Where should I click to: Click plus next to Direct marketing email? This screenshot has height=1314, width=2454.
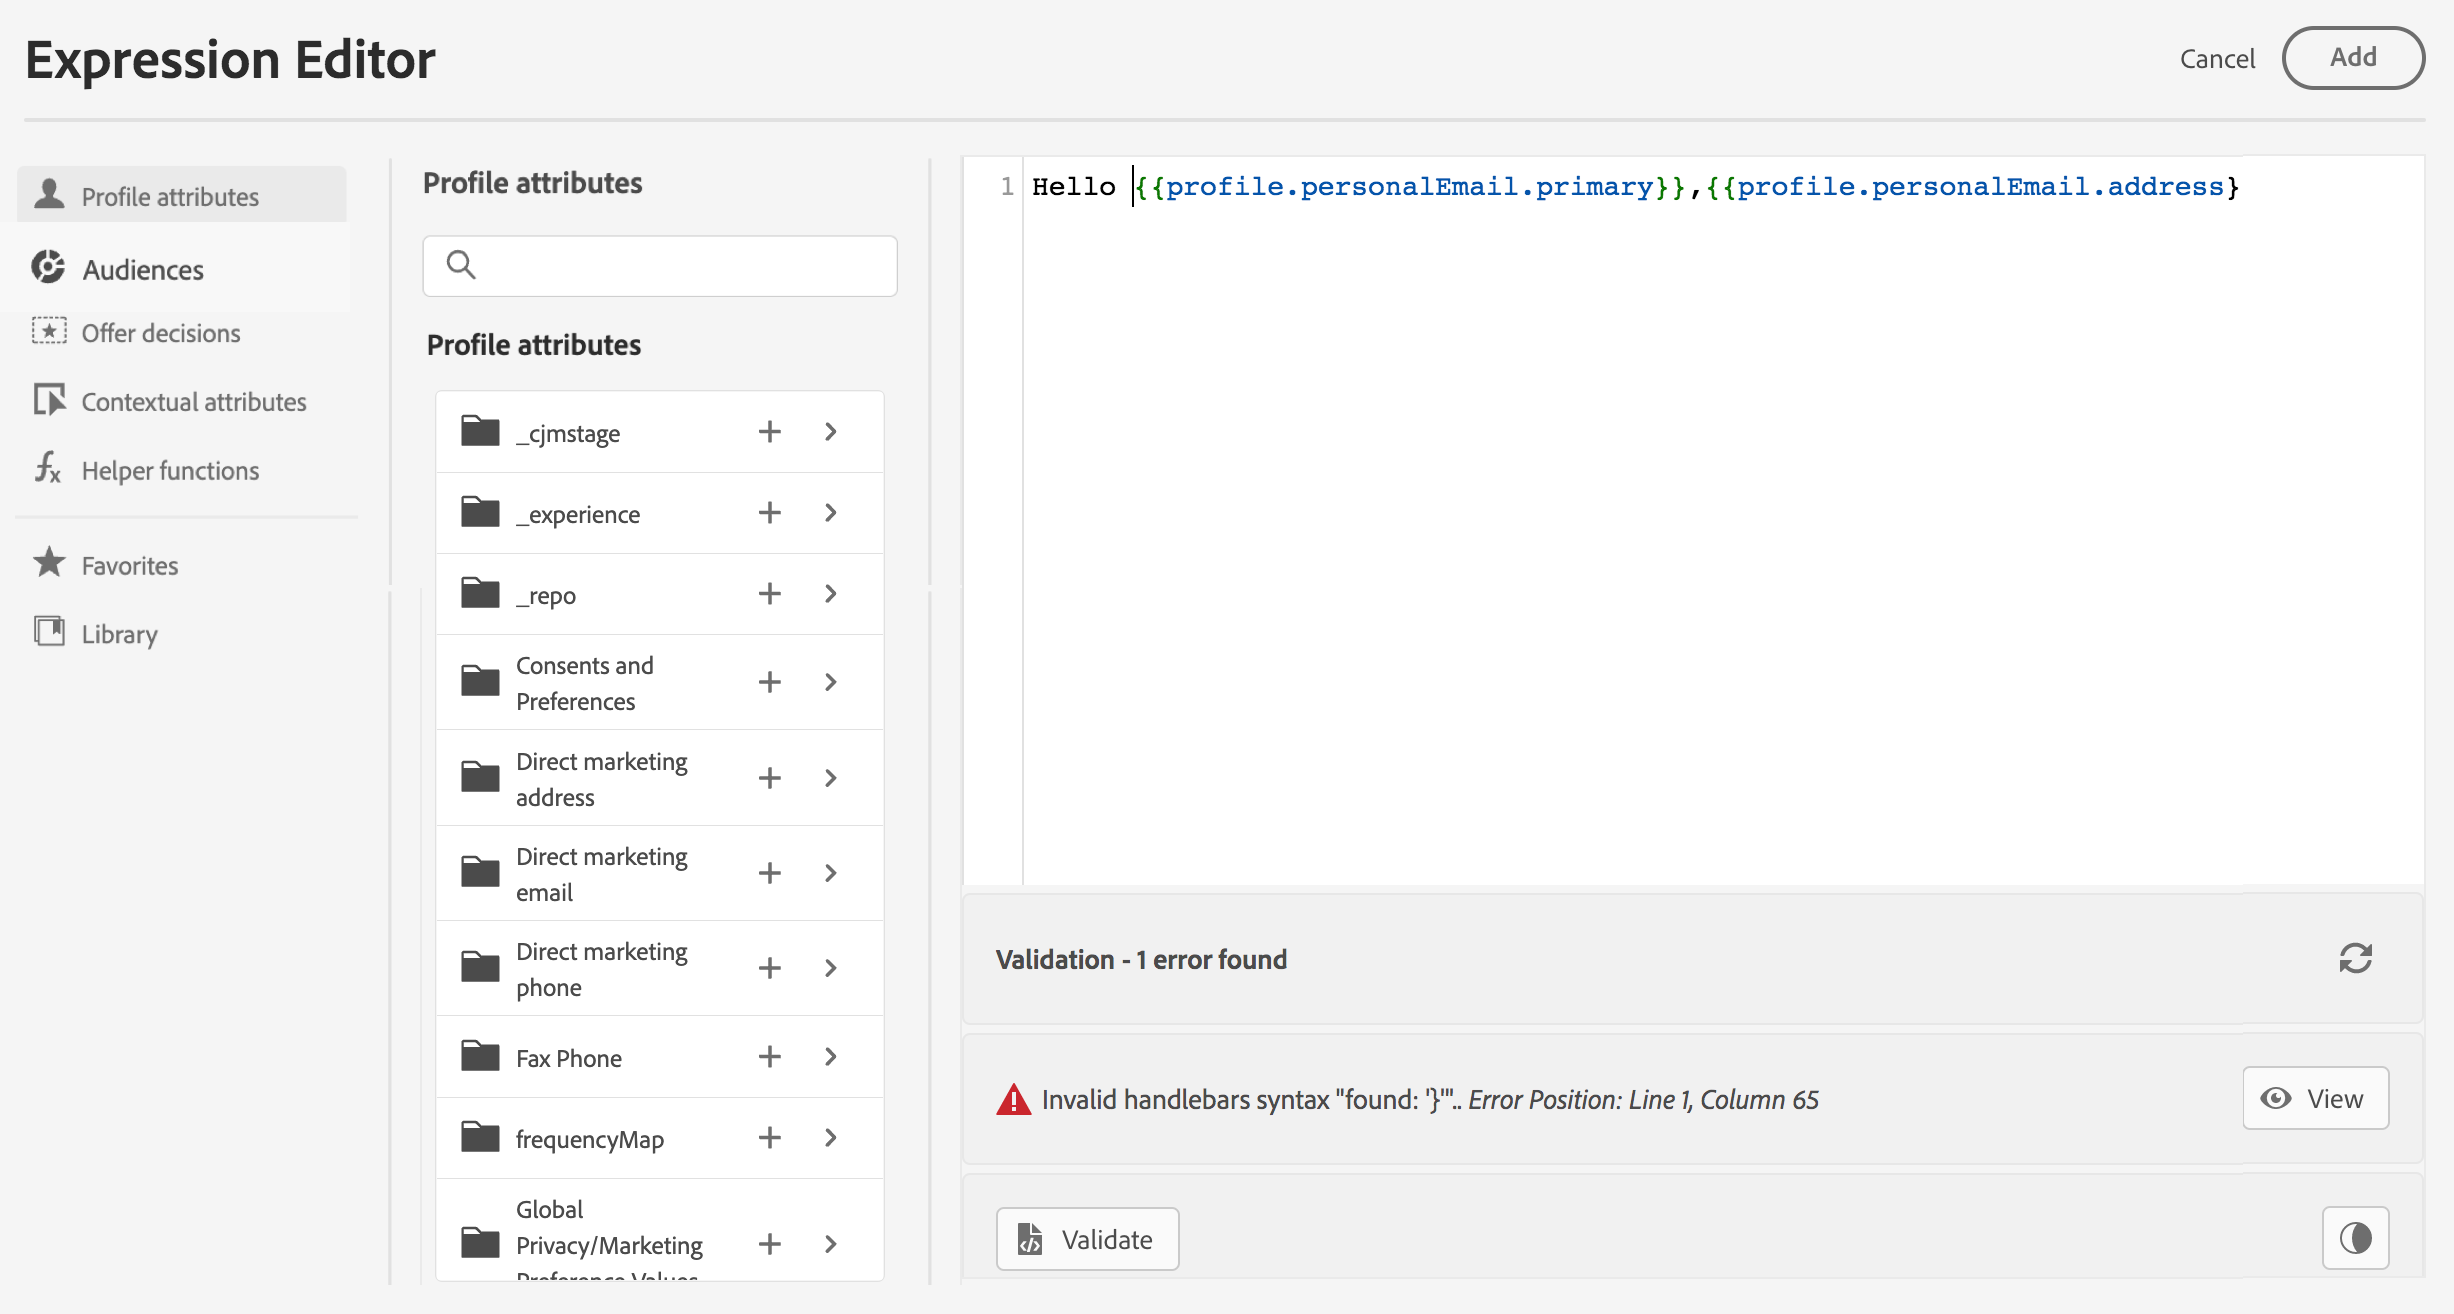point(769,873)
